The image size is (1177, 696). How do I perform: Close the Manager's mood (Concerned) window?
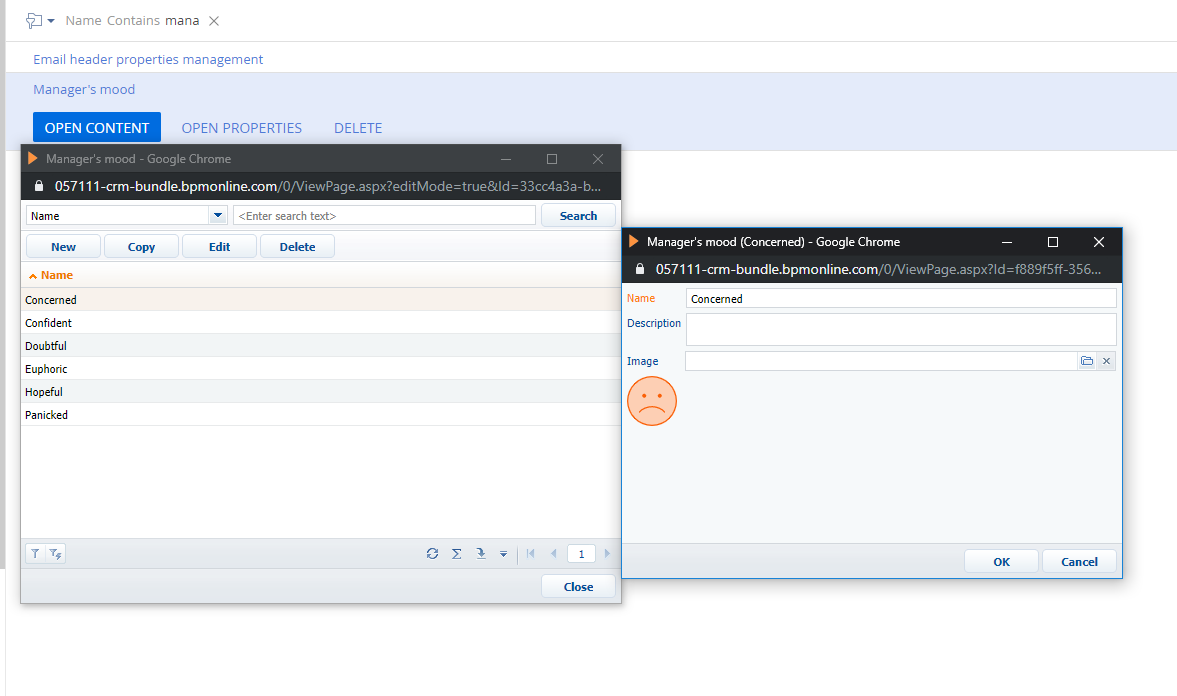(1099, 242)
